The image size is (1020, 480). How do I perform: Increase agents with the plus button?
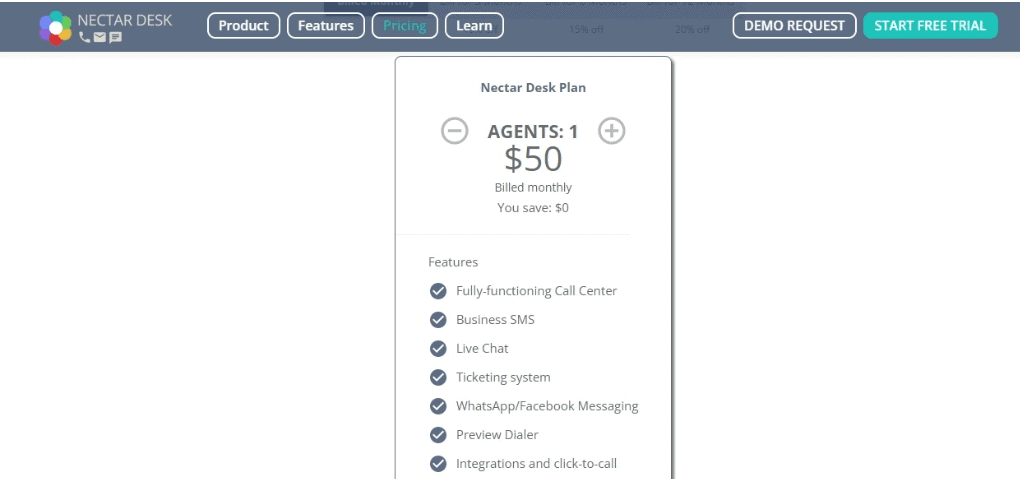click(611, 131)
